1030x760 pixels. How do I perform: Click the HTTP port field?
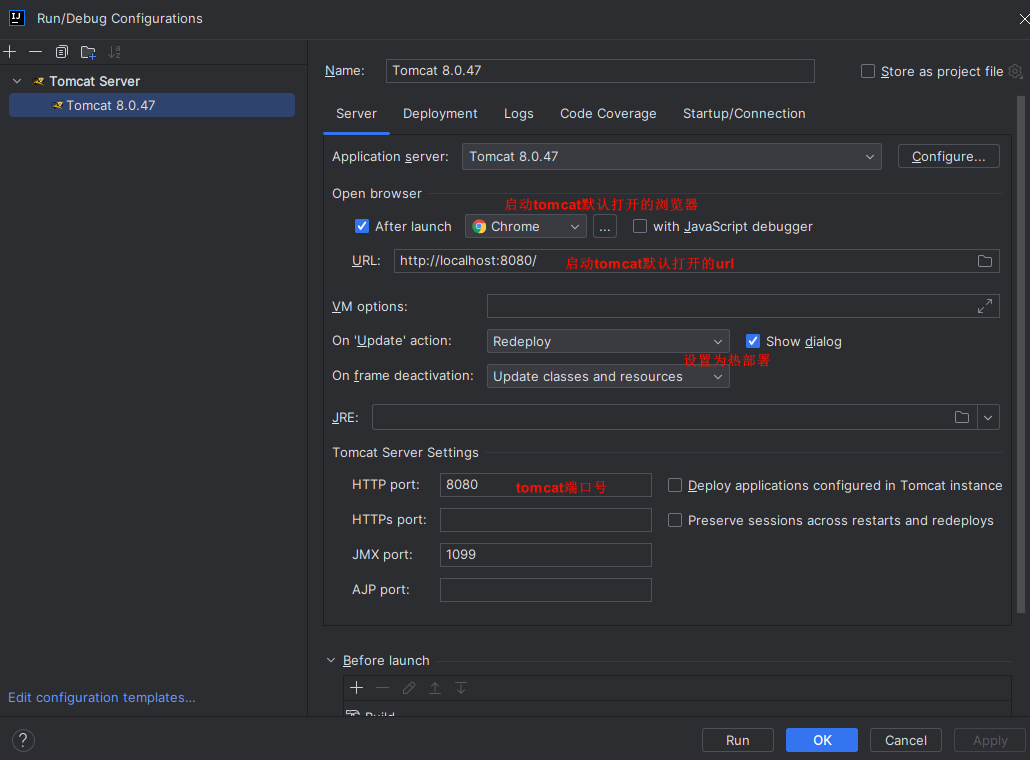[546, 485]
